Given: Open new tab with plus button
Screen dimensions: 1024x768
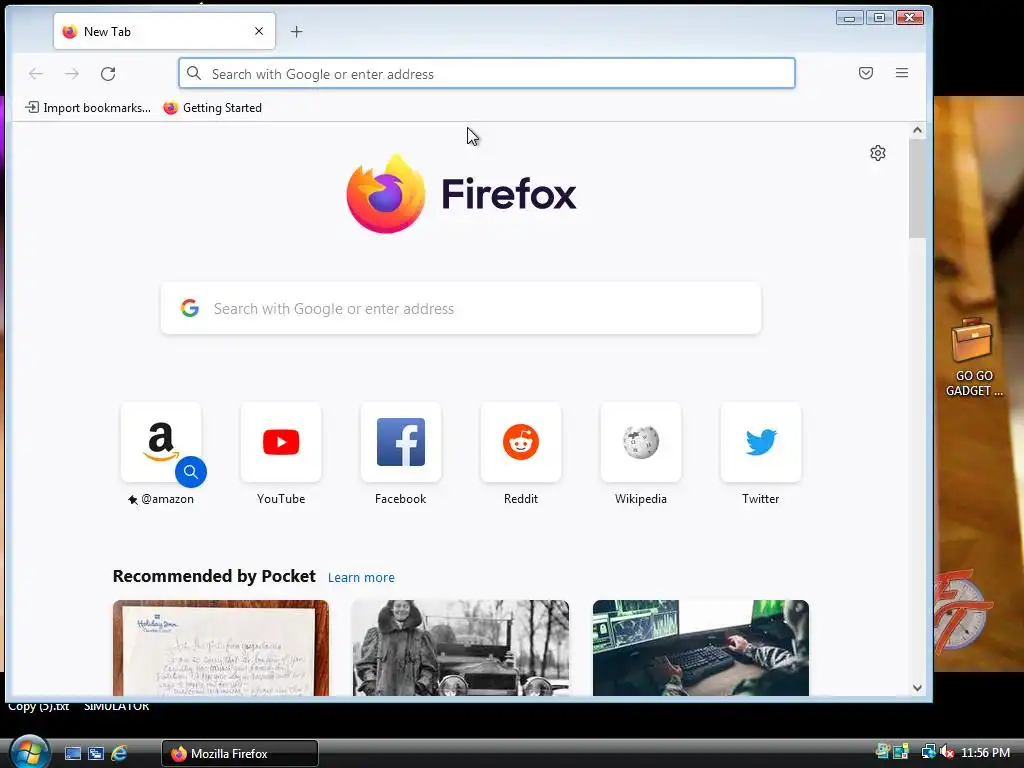Looking at the screenshot, I should click(x=296, y=31).
